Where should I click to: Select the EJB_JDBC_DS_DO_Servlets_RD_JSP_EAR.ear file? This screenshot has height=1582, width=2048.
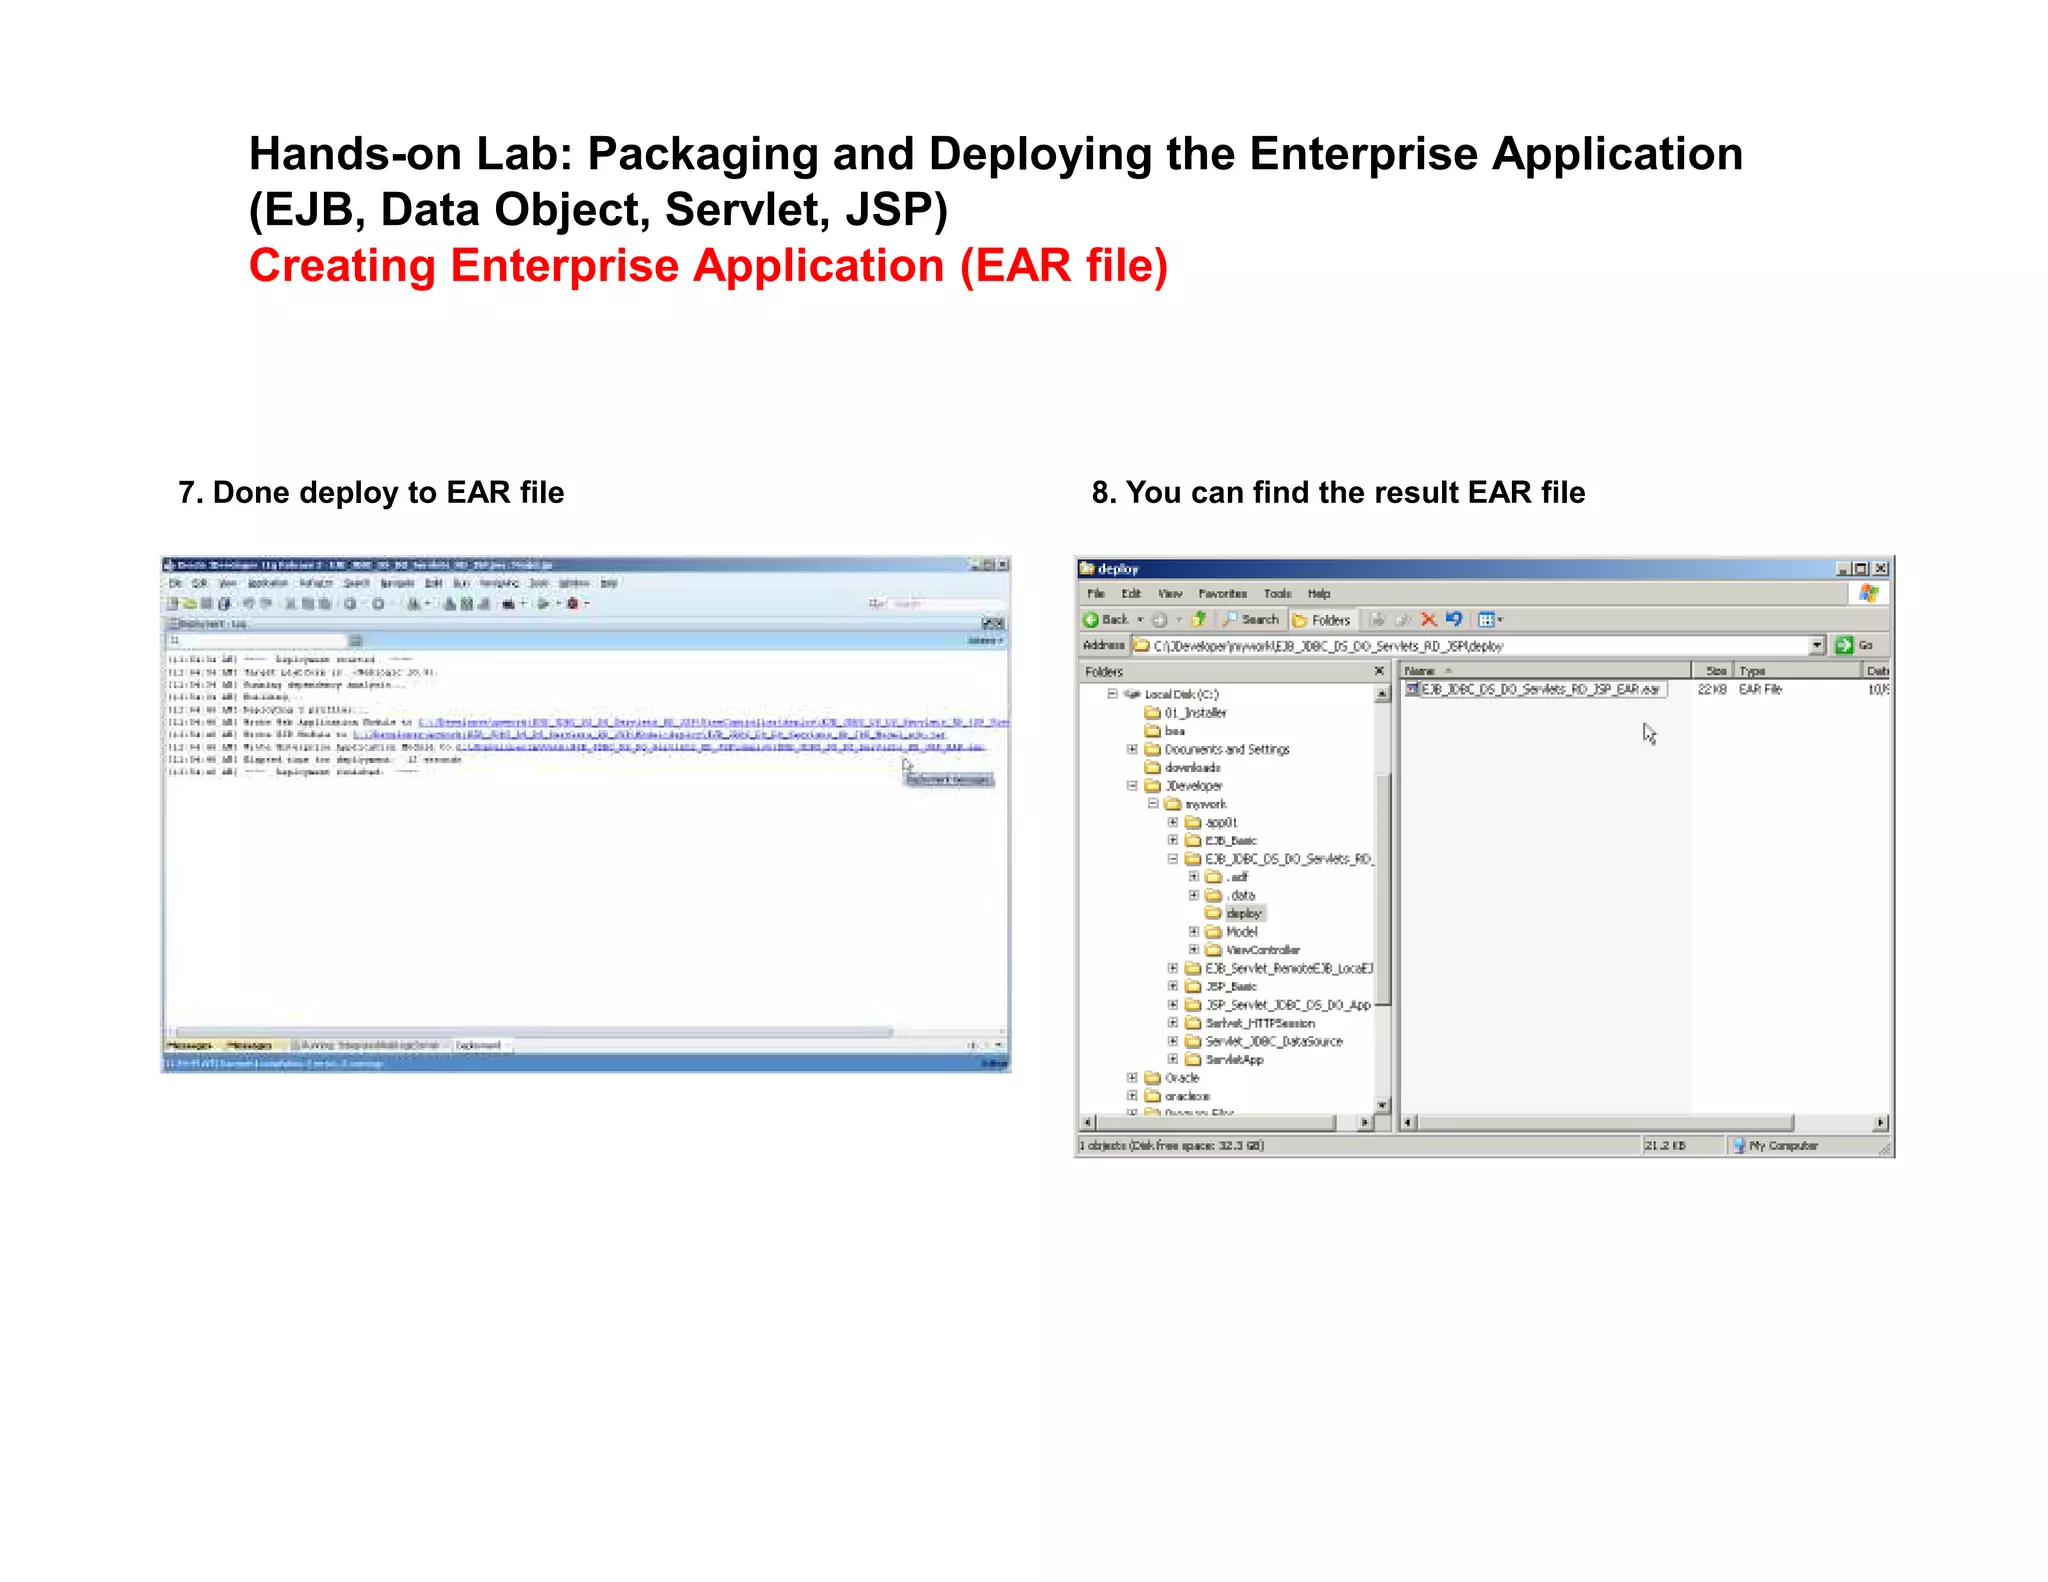tap(1535, 690)
